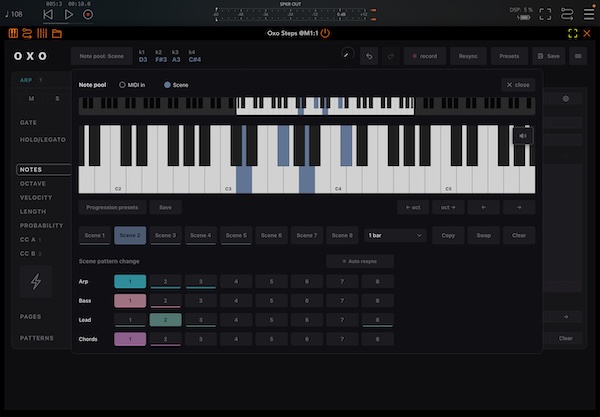Viewport: 600px width, 417px height.
Task: Click the Clear scene button
Action: 519,235
